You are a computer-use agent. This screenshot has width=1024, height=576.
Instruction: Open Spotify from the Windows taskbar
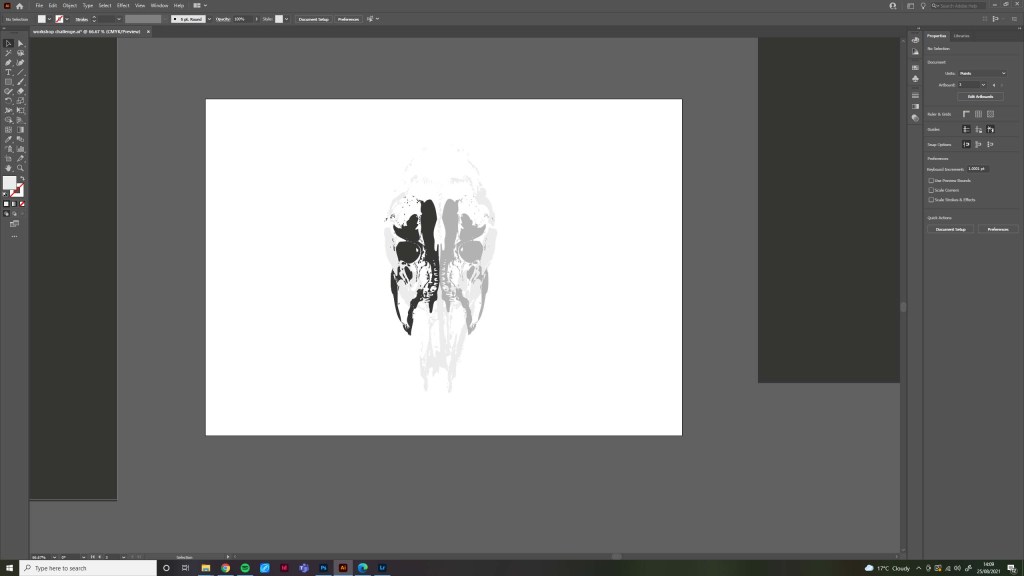click(245, 568)
